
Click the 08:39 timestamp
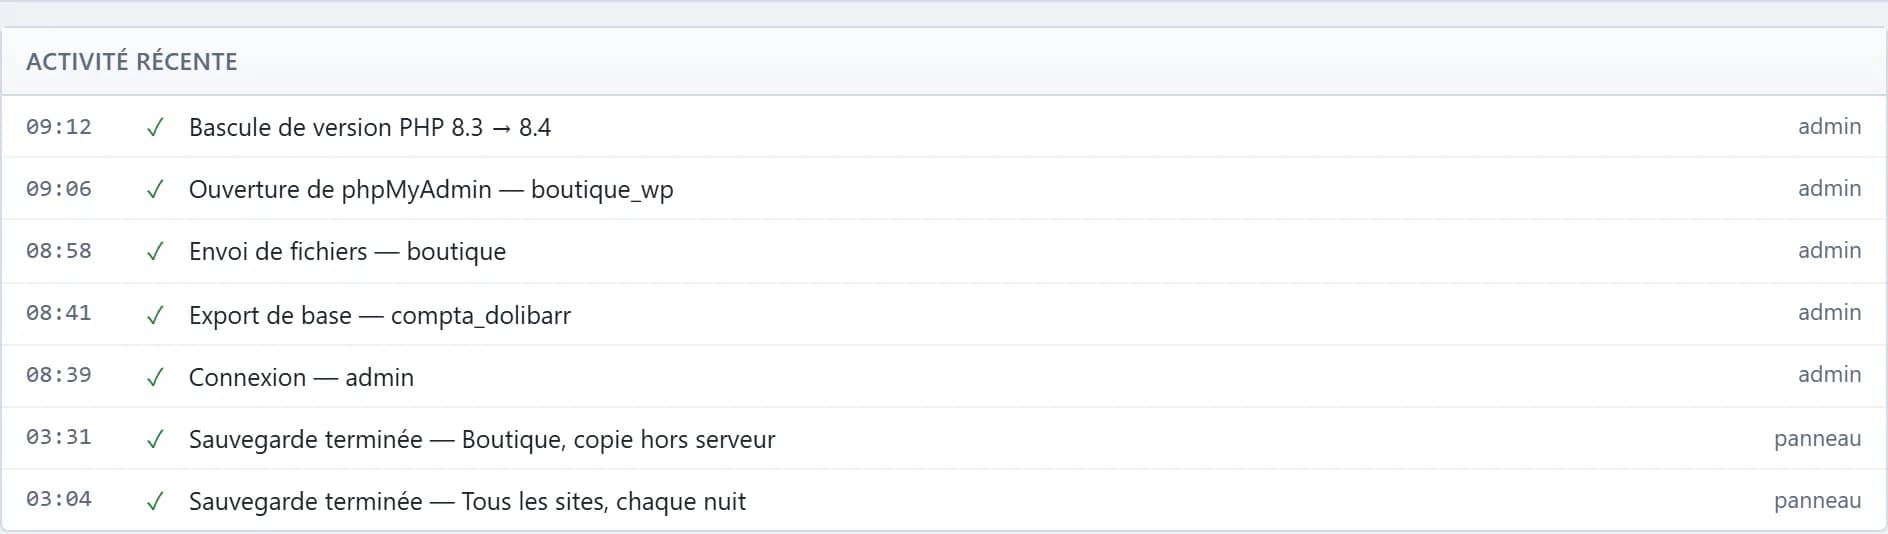tap(59, 375)
